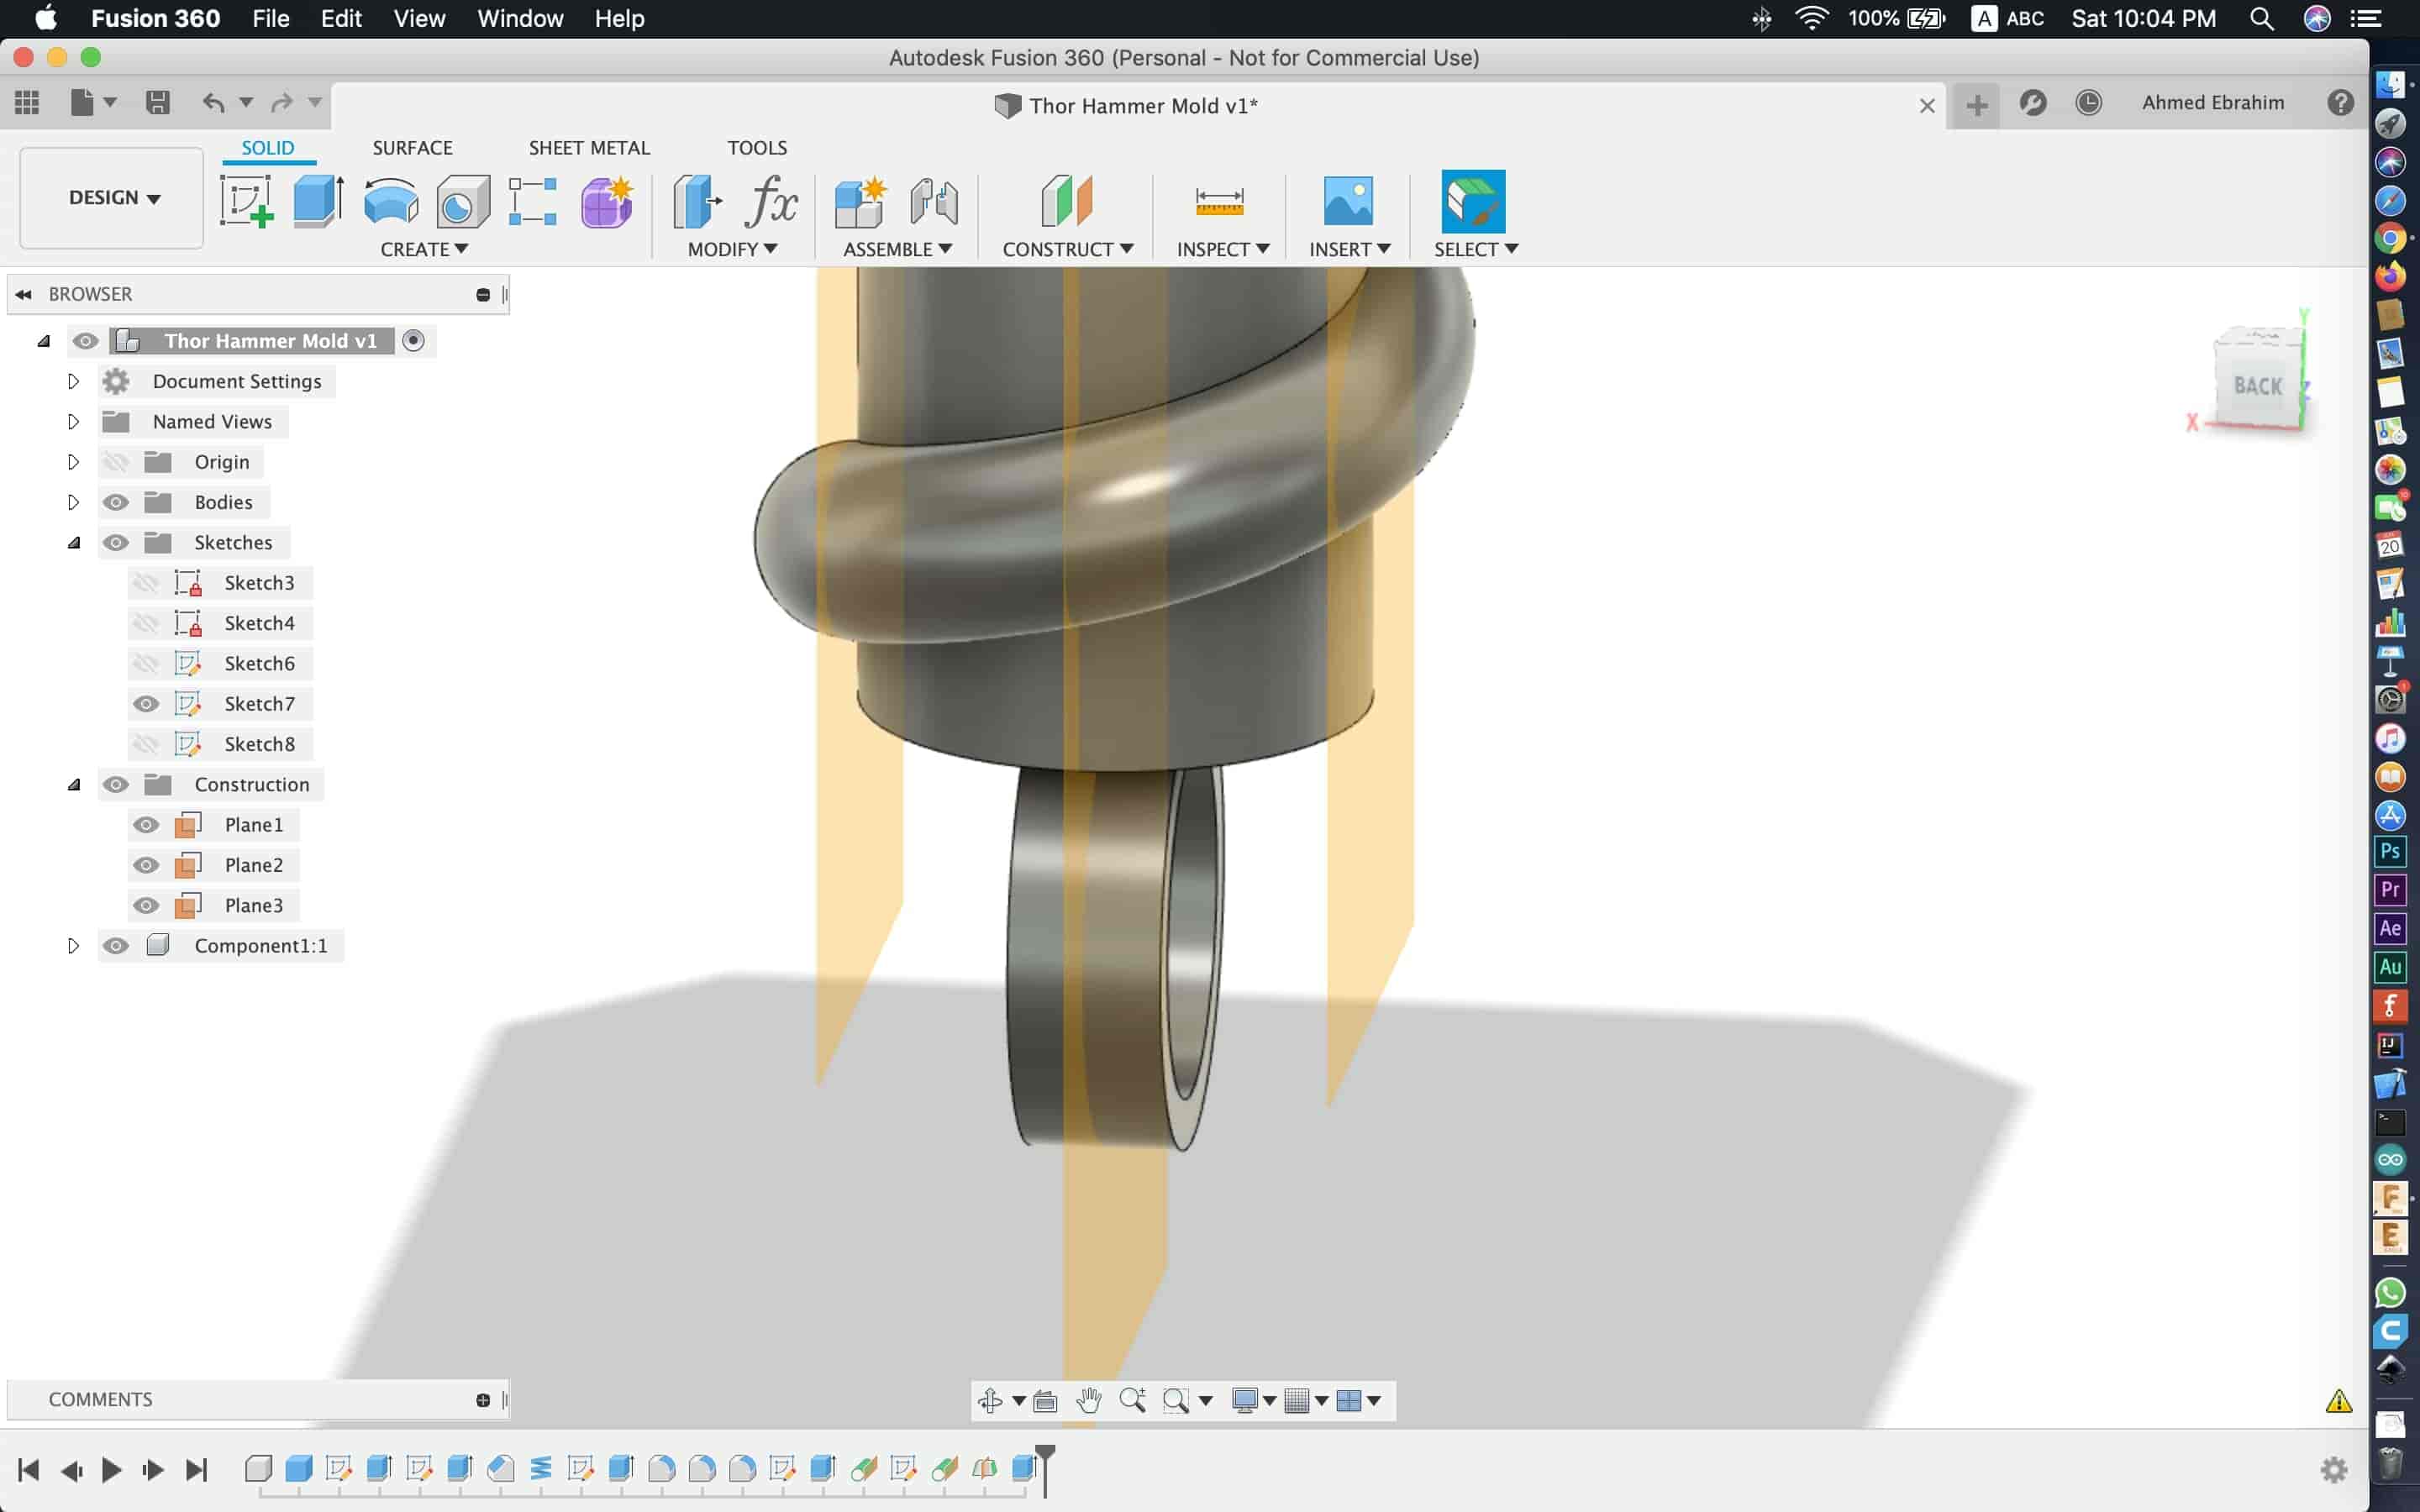The image size is (2420, 1512).
Task: Click the Orbit navigation tool icon
Action: click(x=990, y=1400)
